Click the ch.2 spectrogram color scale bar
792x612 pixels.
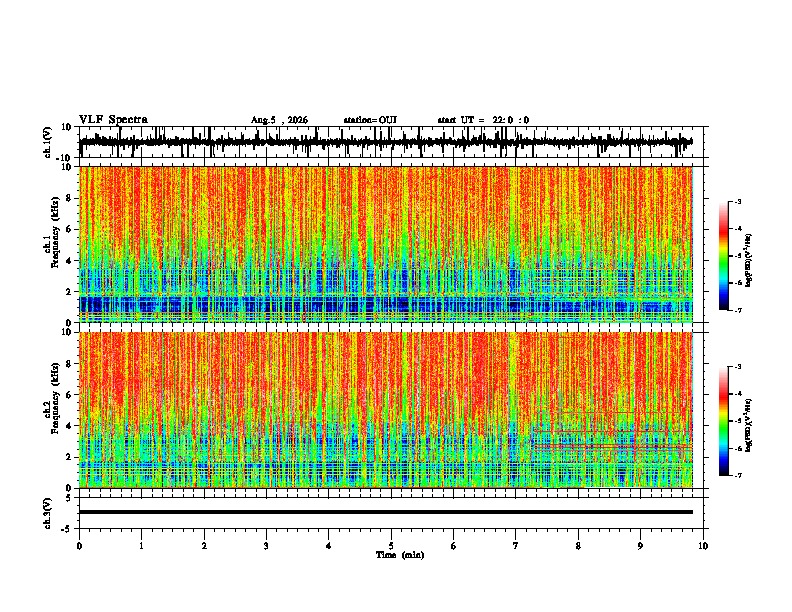pyautogui.click(x=724, y=421)
